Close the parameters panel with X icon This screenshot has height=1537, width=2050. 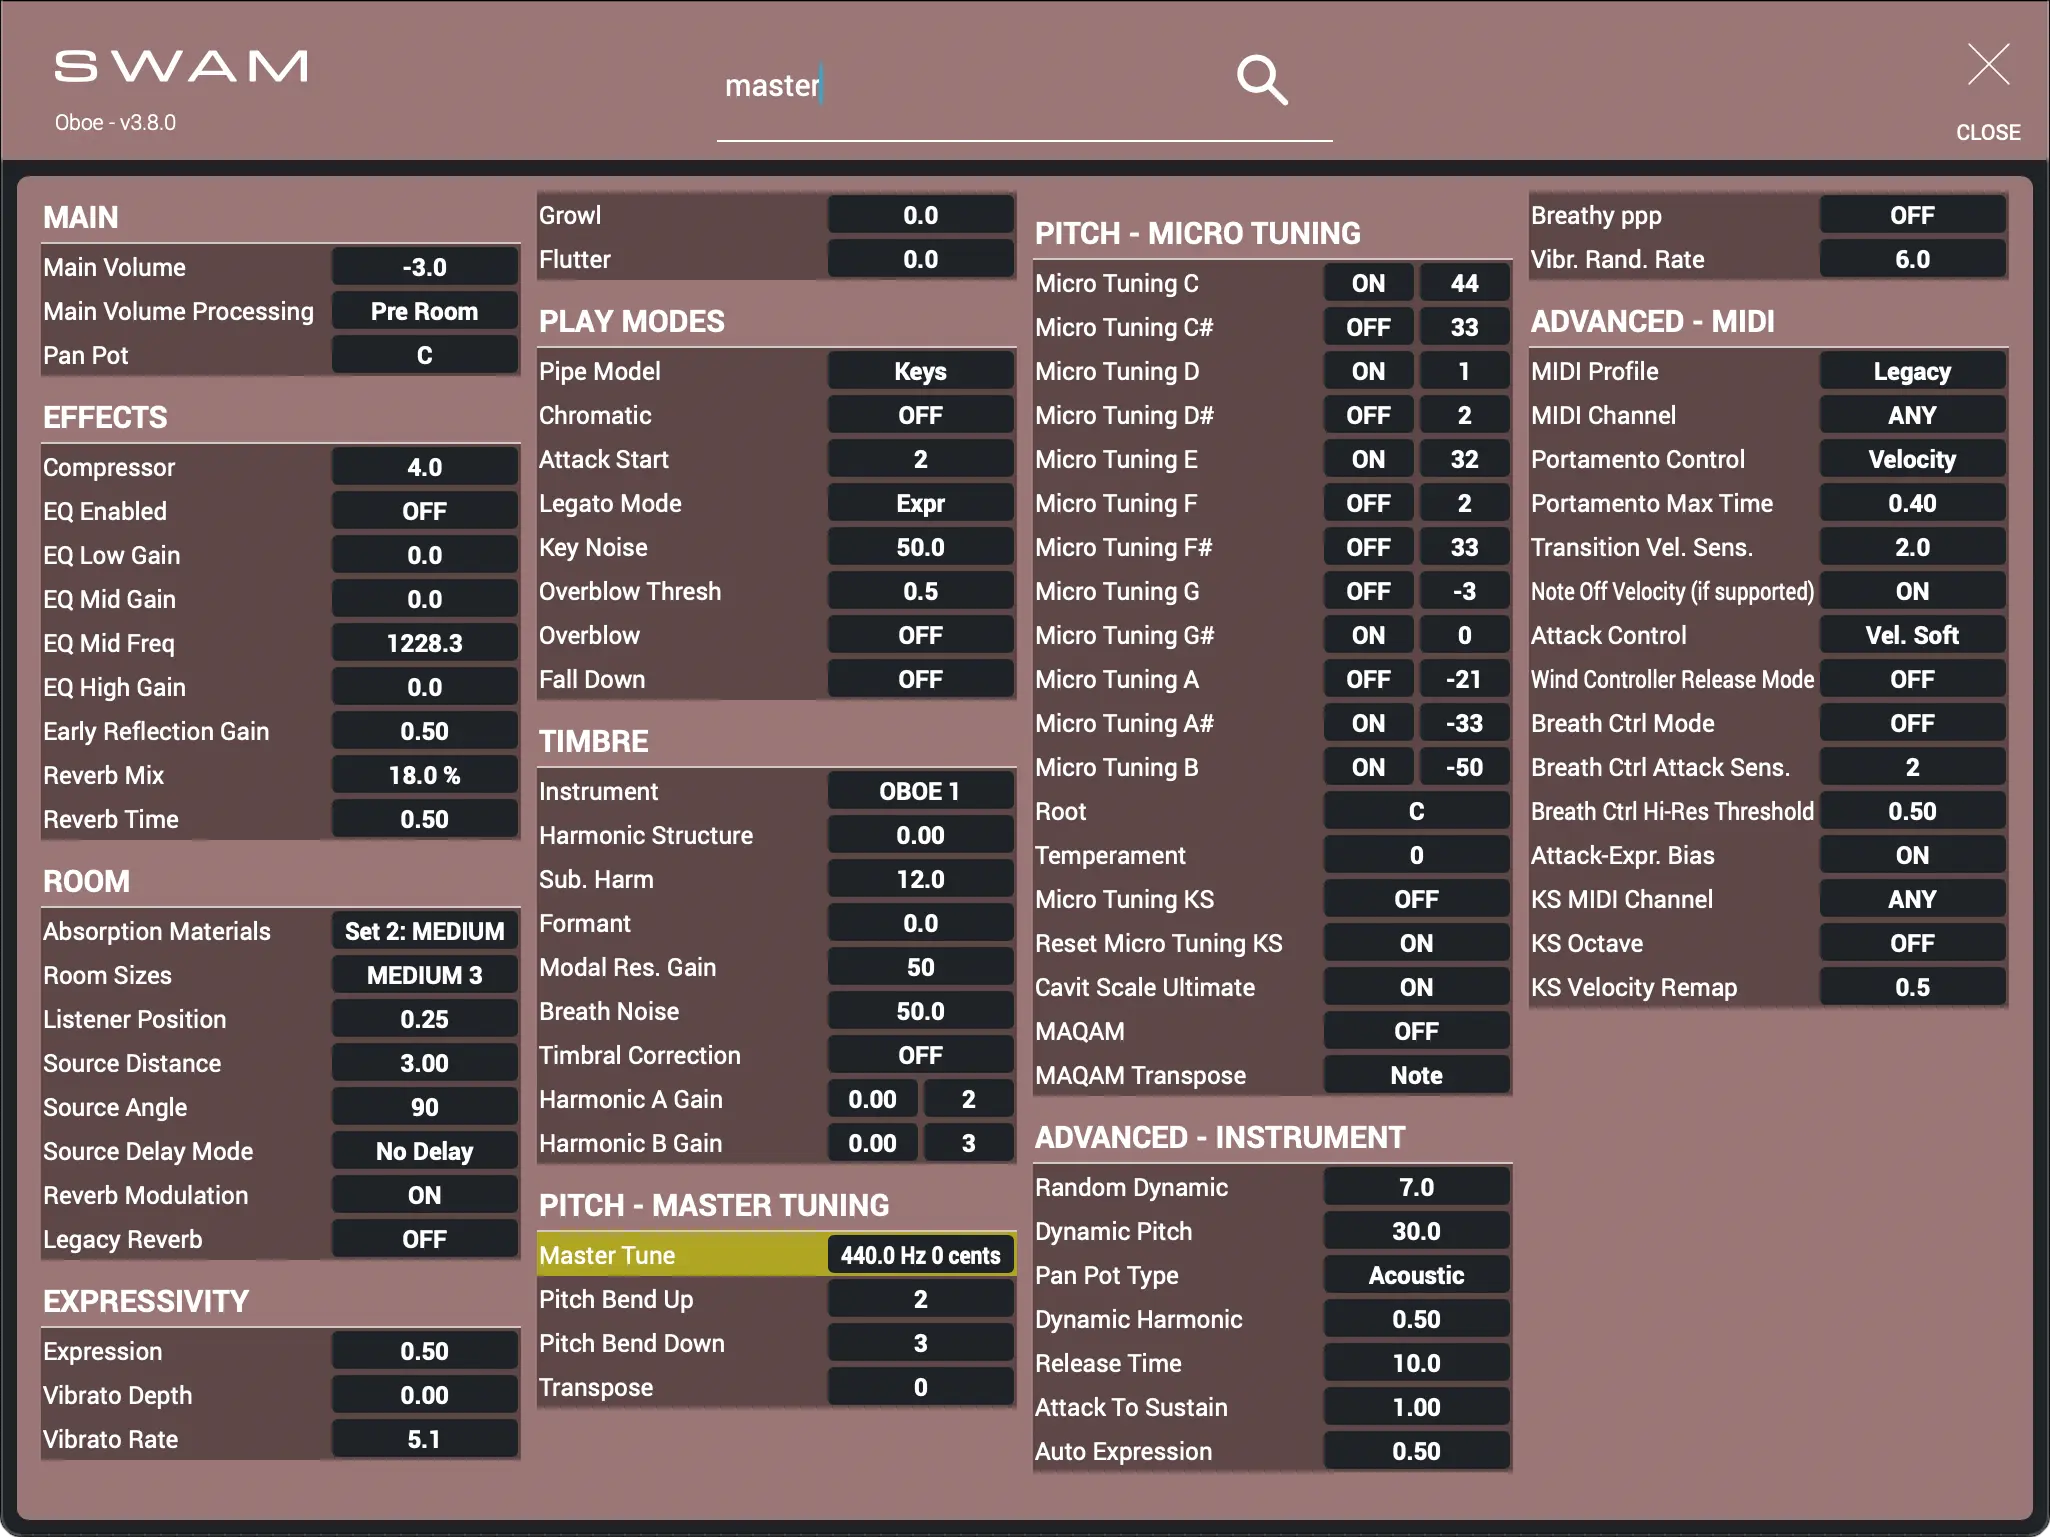point(1988,65)
